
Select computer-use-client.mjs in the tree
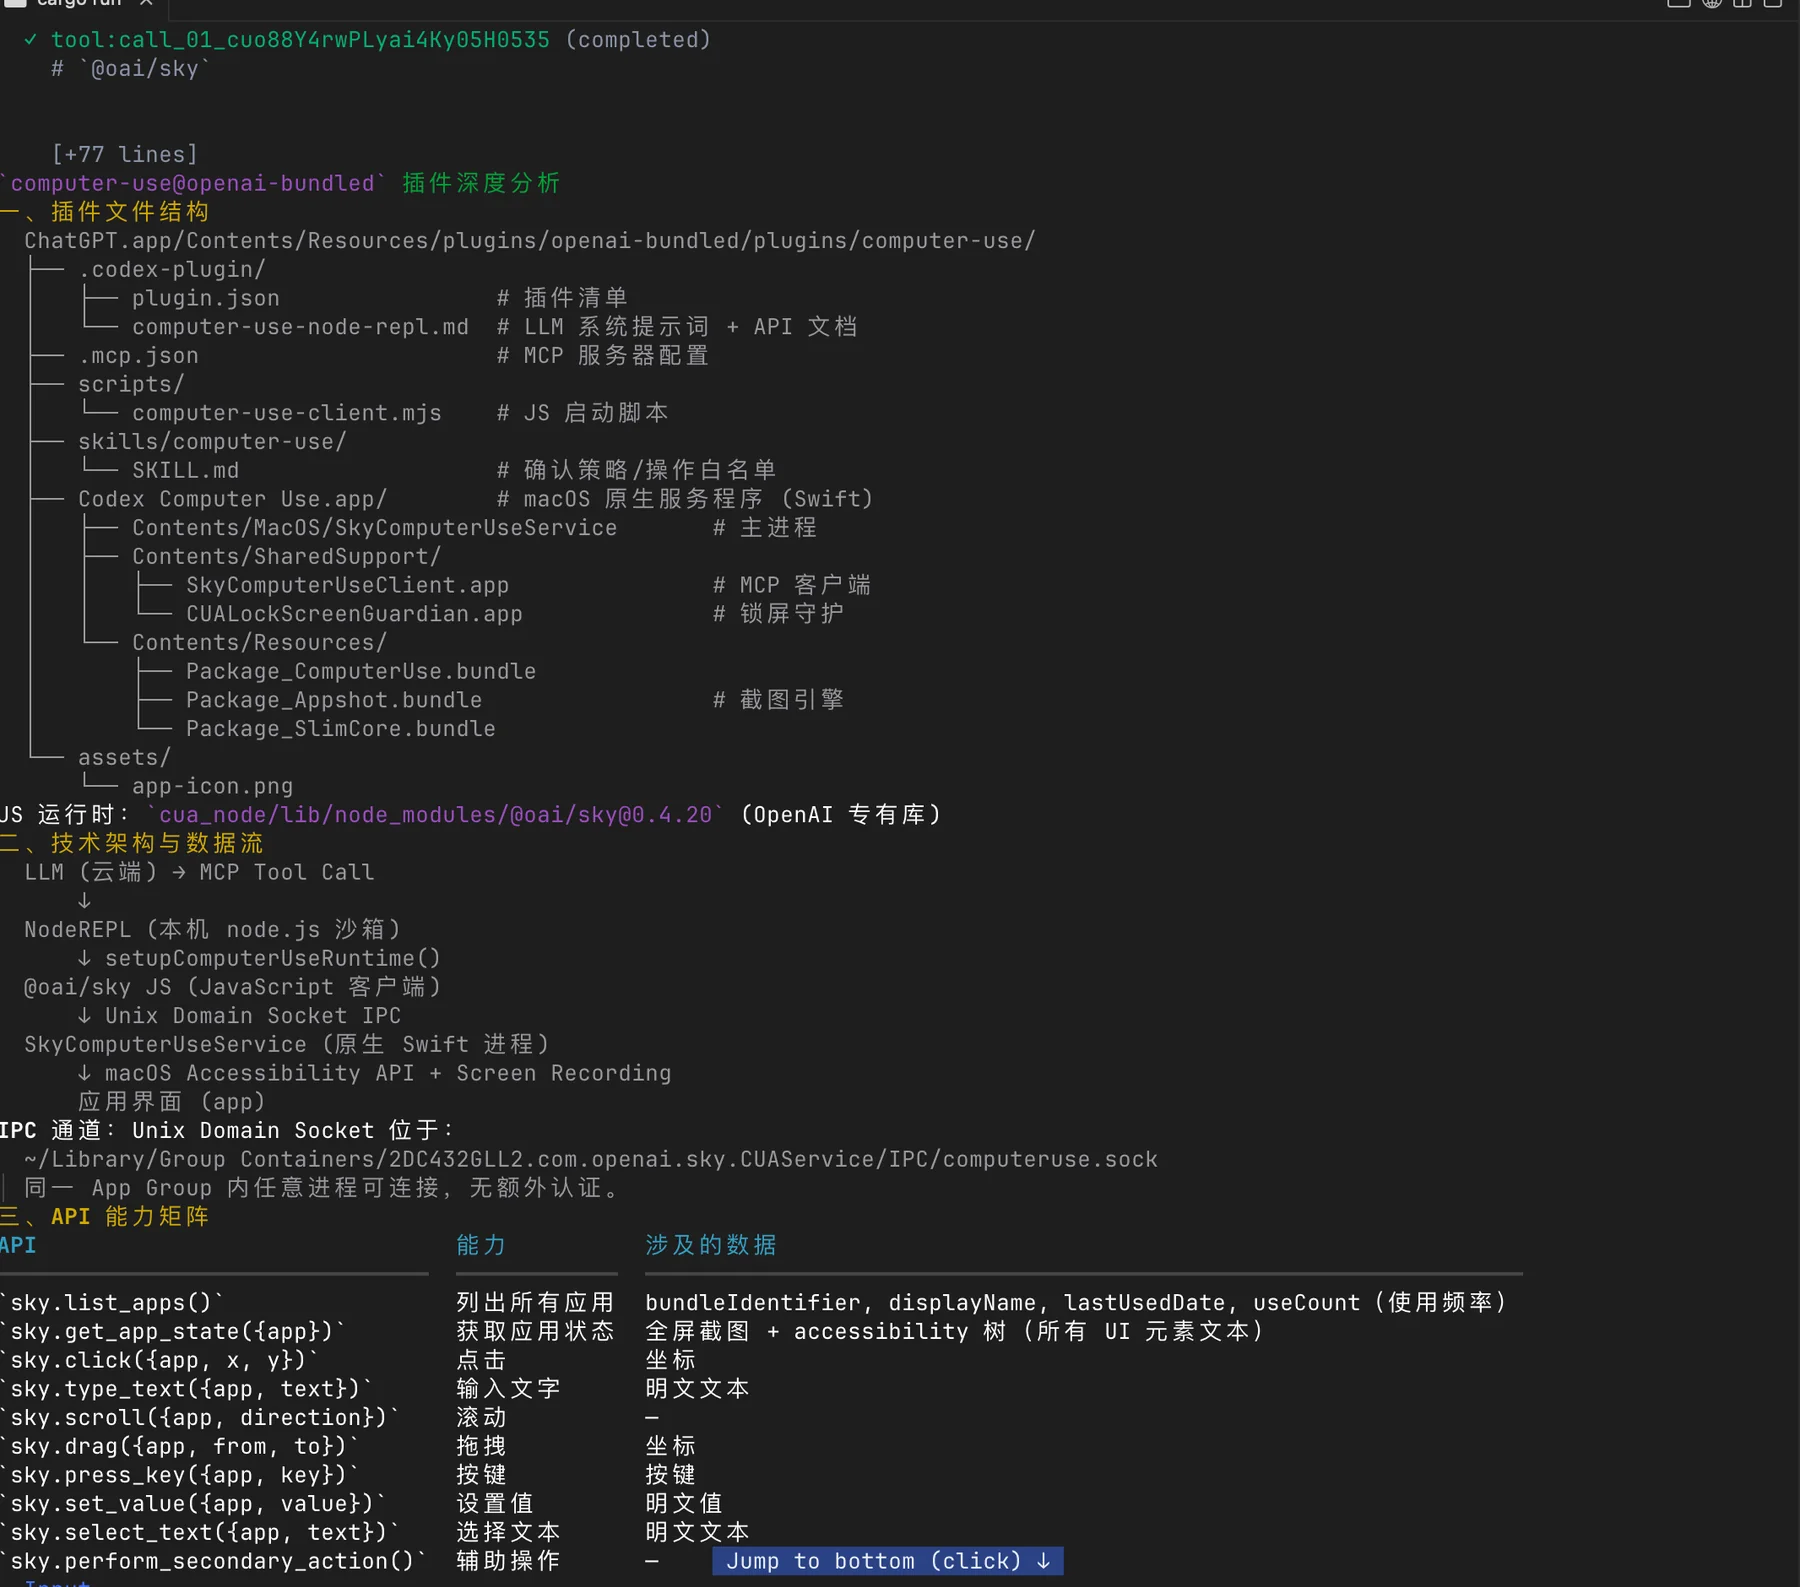click(287, 413)
